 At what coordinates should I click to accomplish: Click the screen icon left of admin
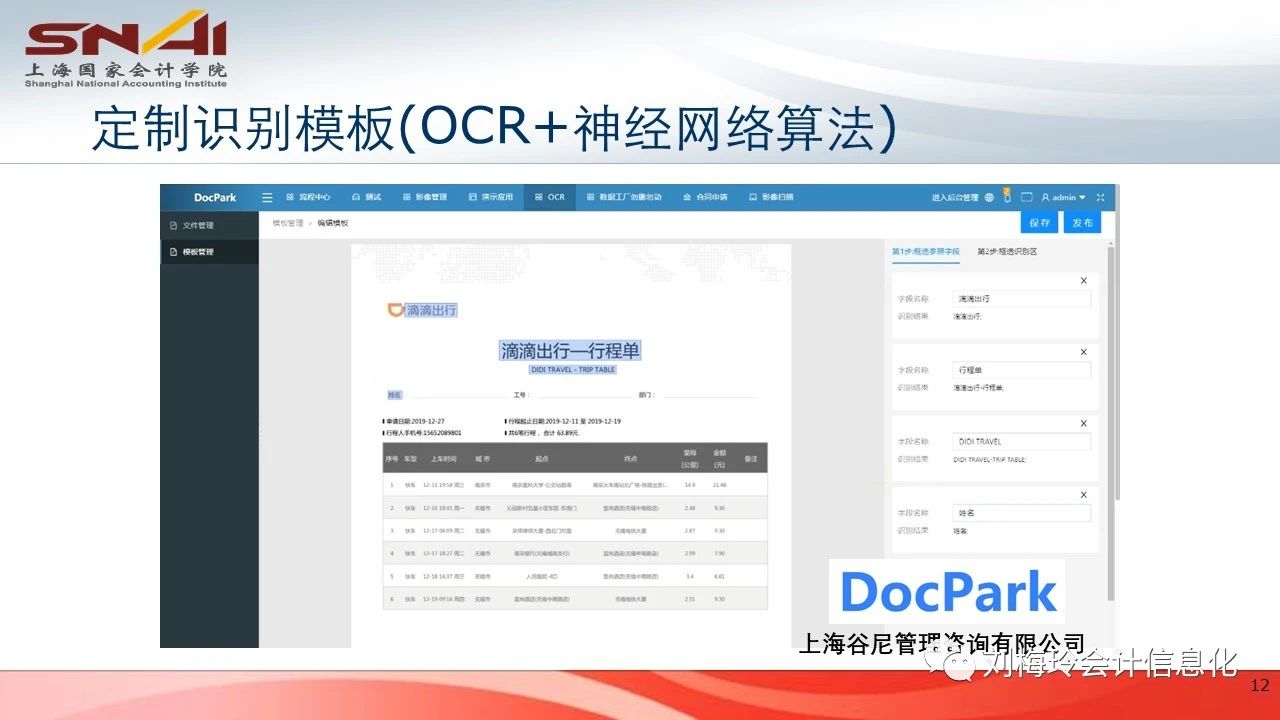(1026, 198)
